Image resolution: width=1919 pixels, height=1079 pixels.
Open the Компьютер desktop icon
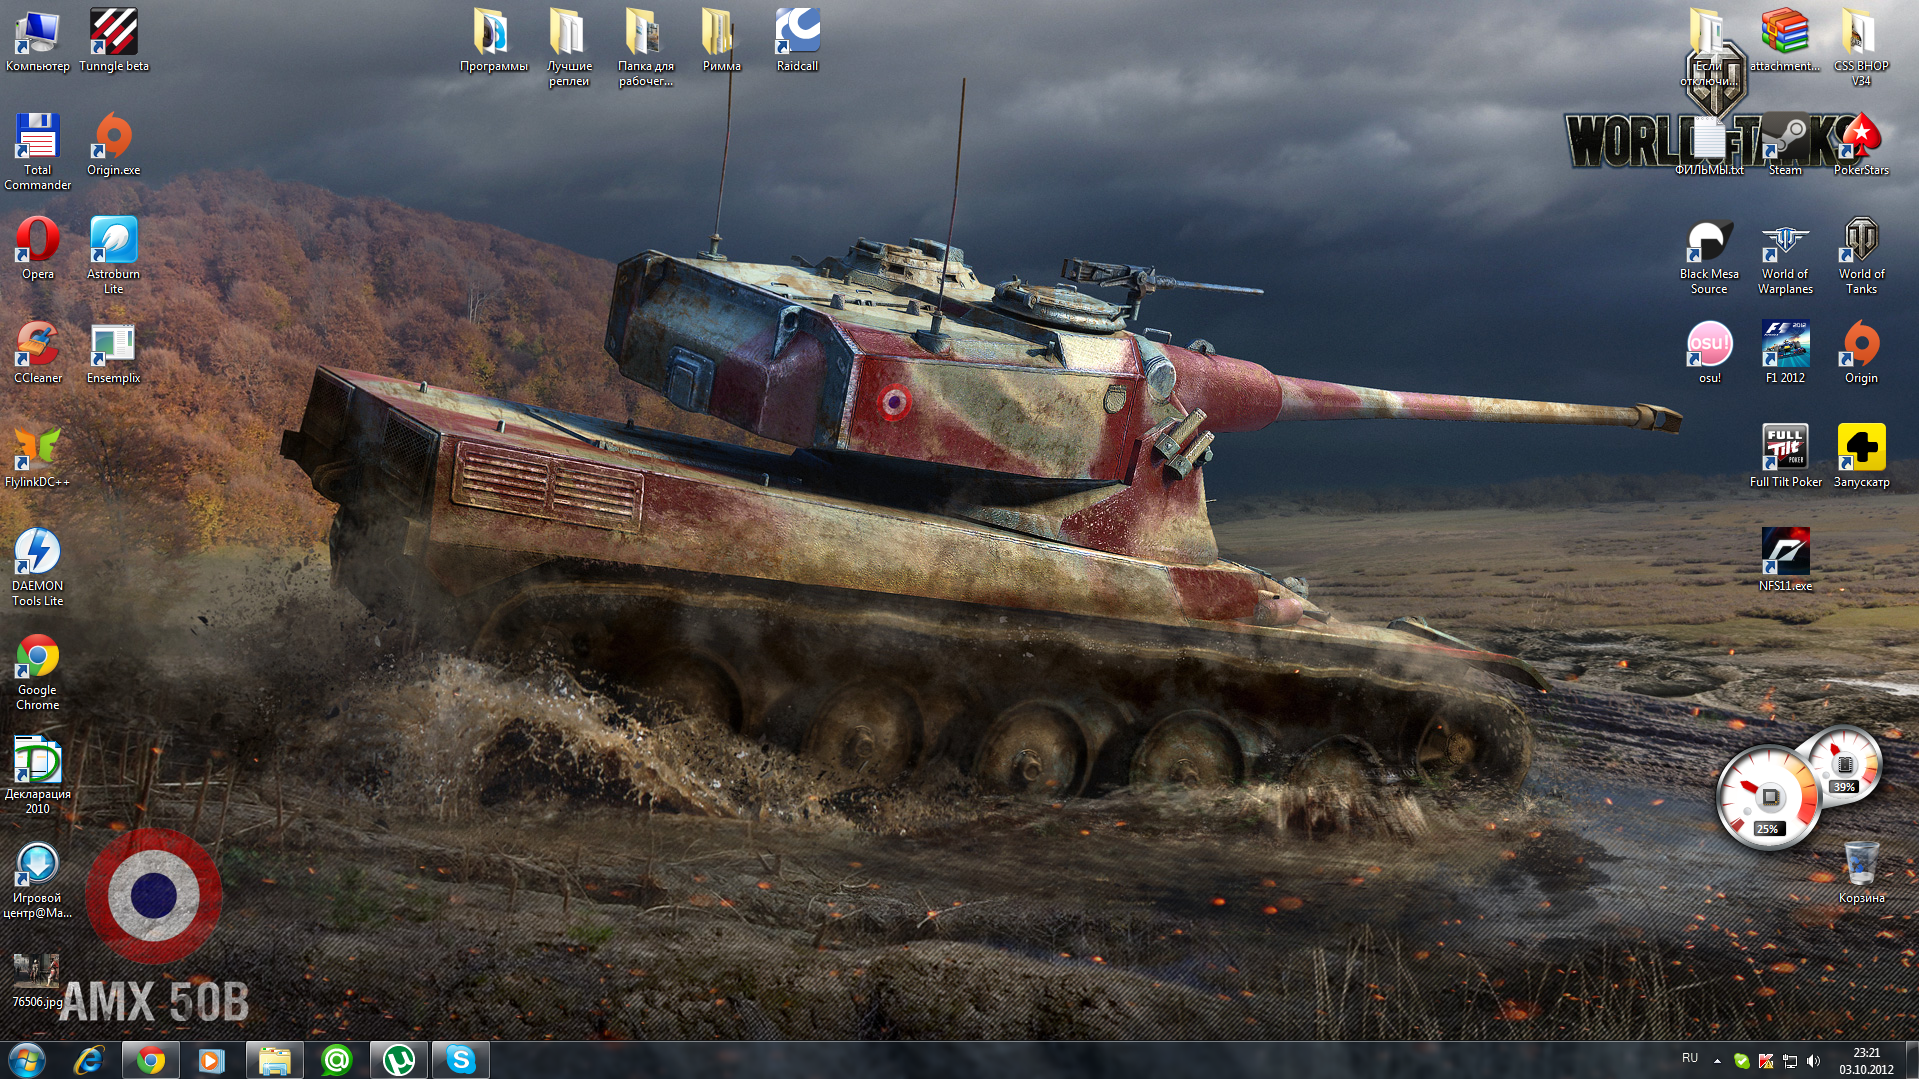(x=38, y=40)
